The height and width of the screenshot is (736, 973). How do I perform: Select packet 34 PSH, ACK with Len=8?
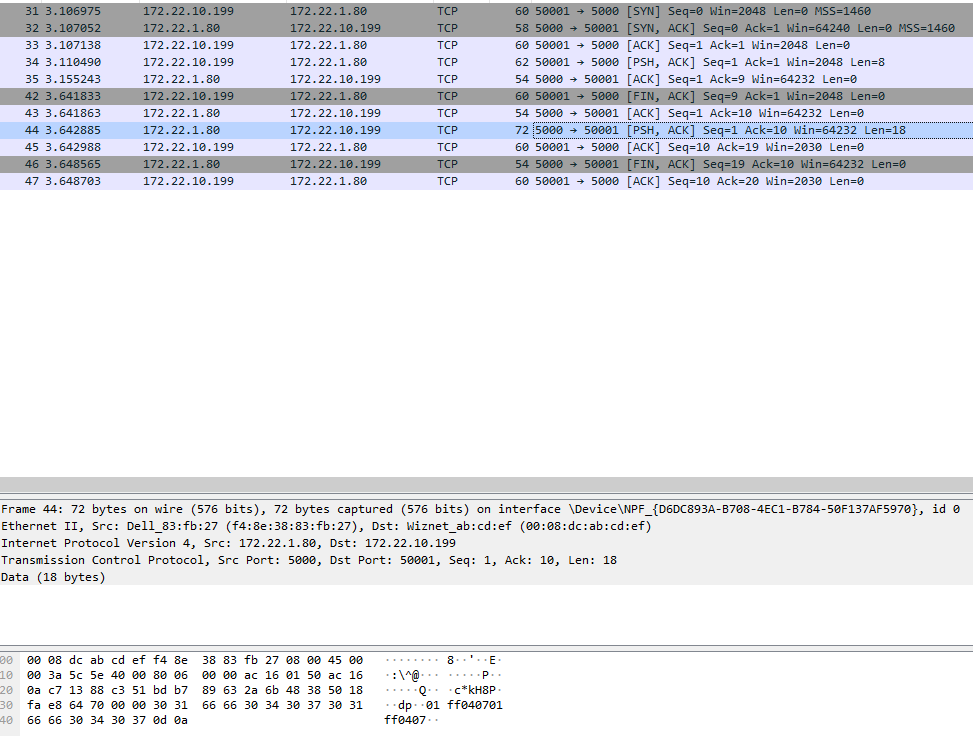(x=486, y=62)
